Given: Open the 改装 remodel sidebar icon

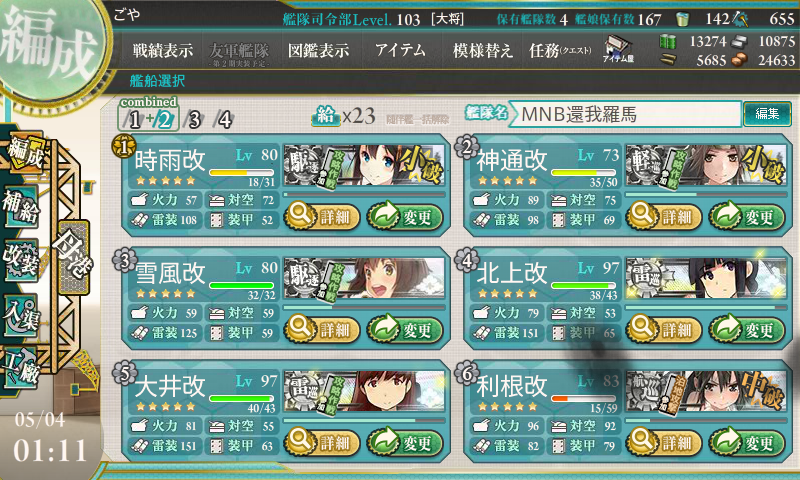Looking at the screenshot, I should 20,259.
